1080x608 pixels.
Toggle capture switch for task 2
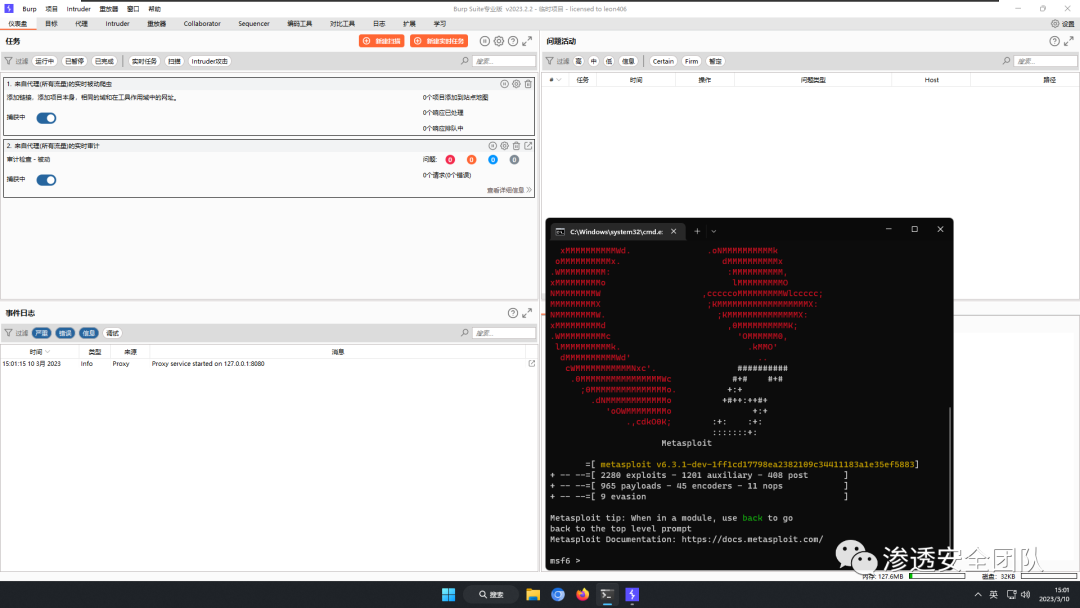[x=46, y=180]
